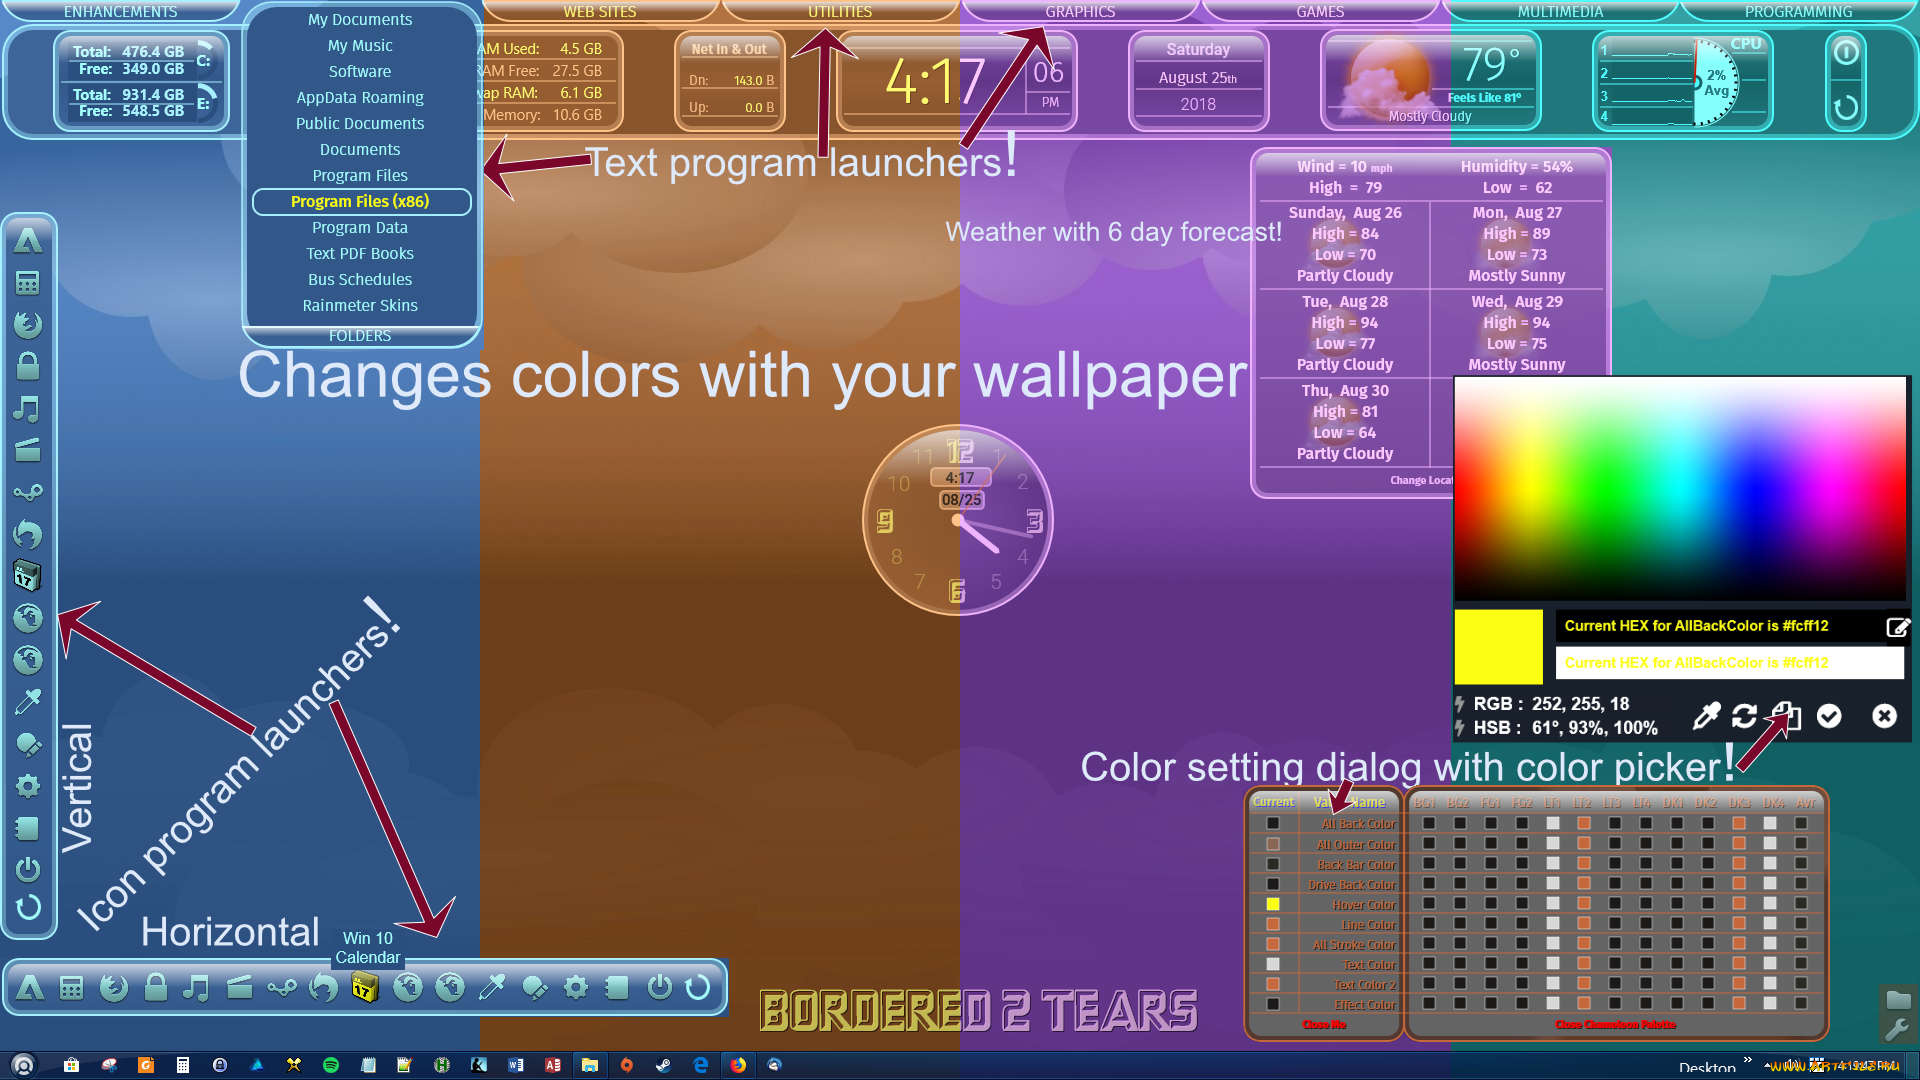Click the eyedropper color picker tool
Viewport: 1920px width, 1080px height.
1706,715
